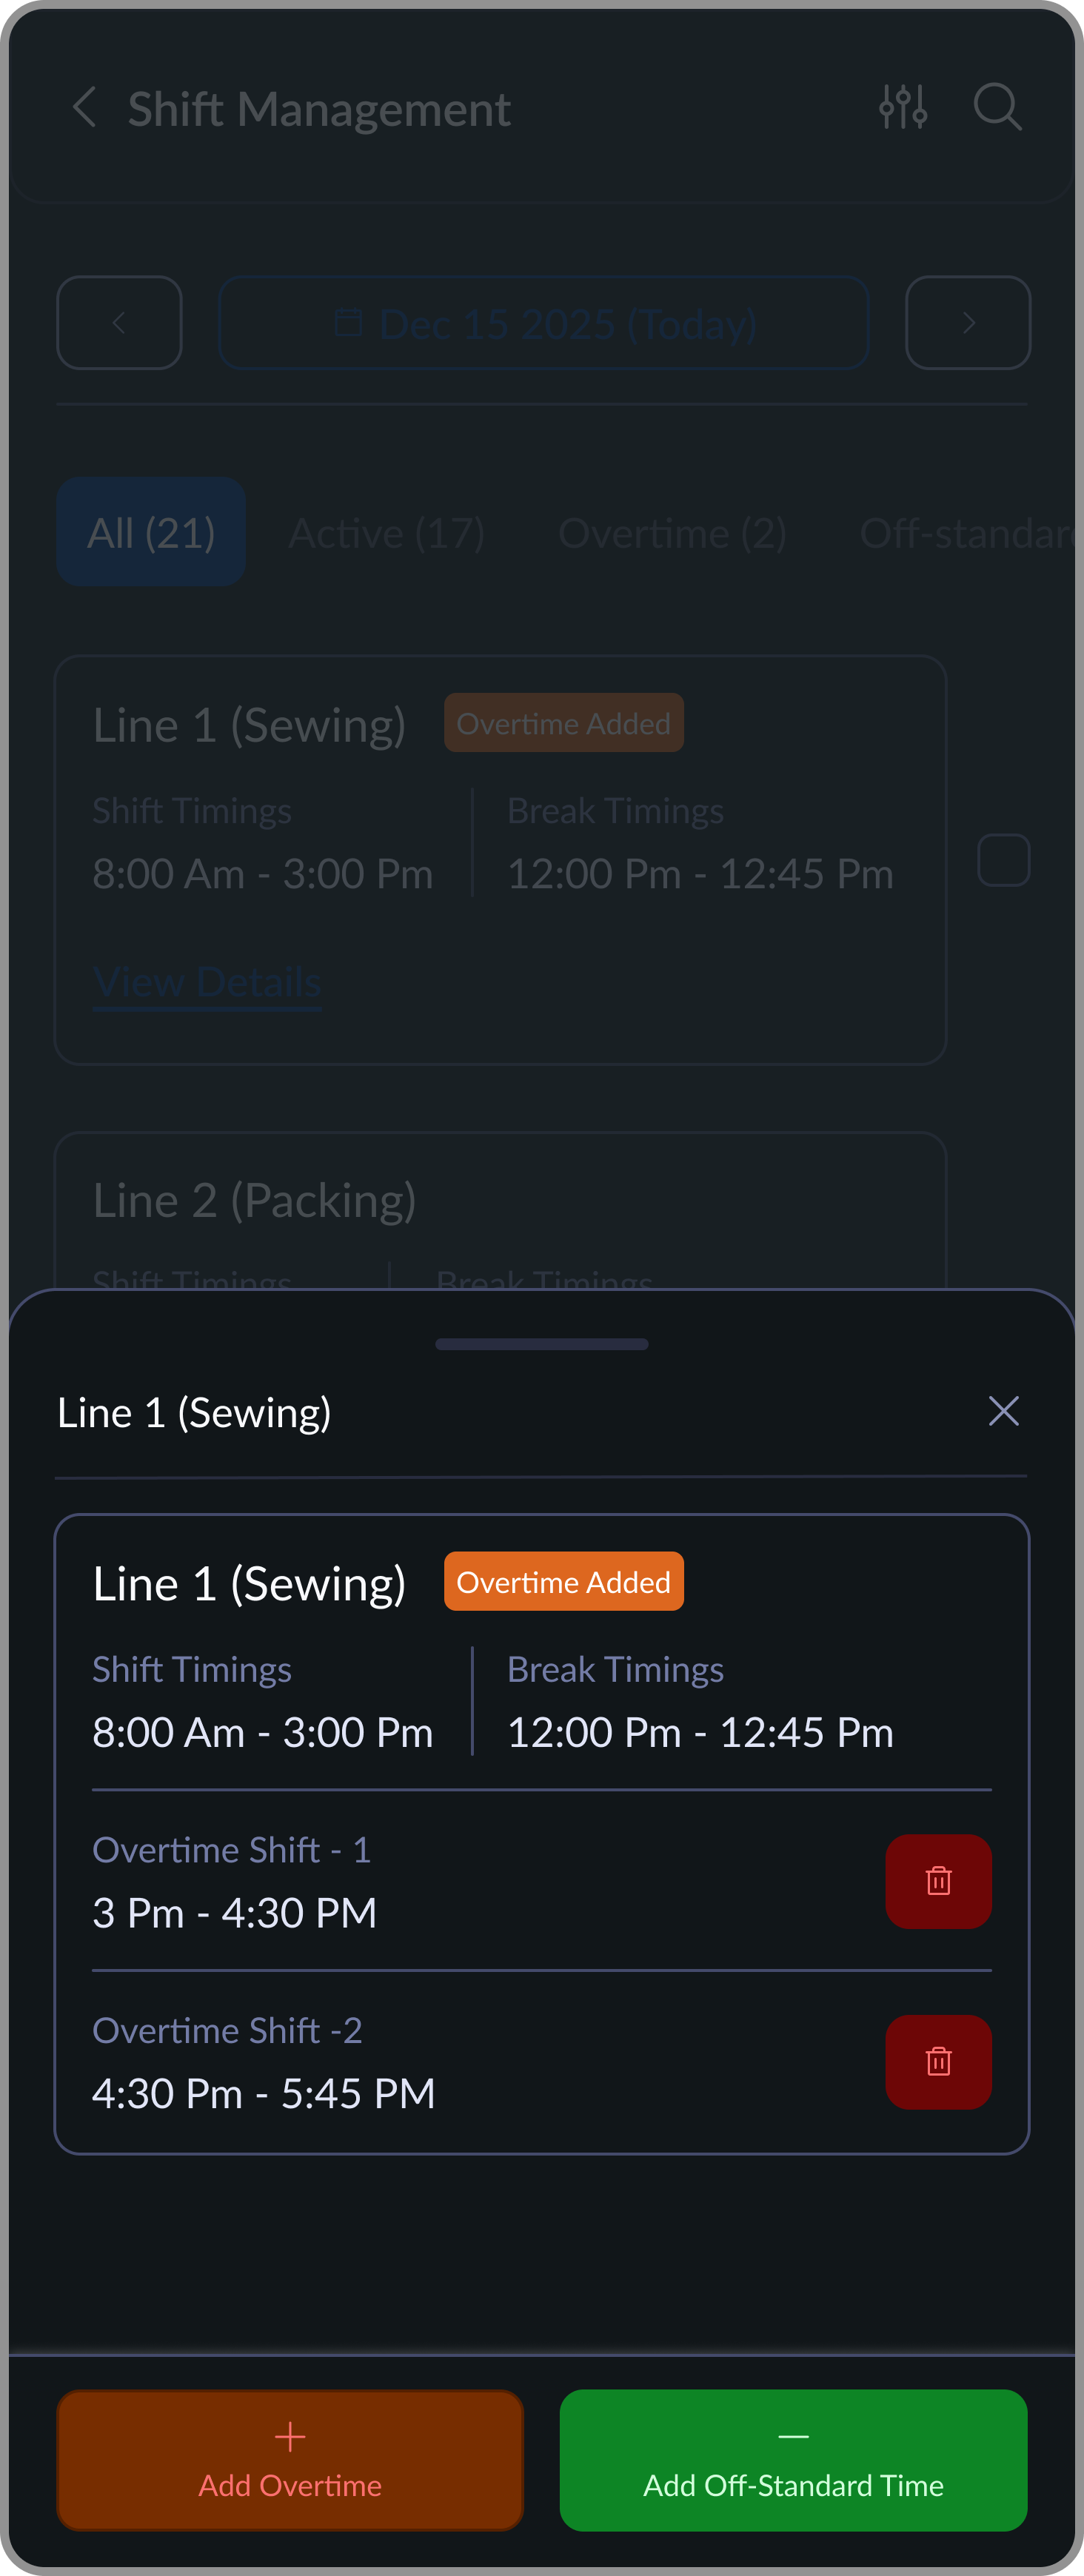Dismiss the bottom sheet with the X

pos(1003,1411)
